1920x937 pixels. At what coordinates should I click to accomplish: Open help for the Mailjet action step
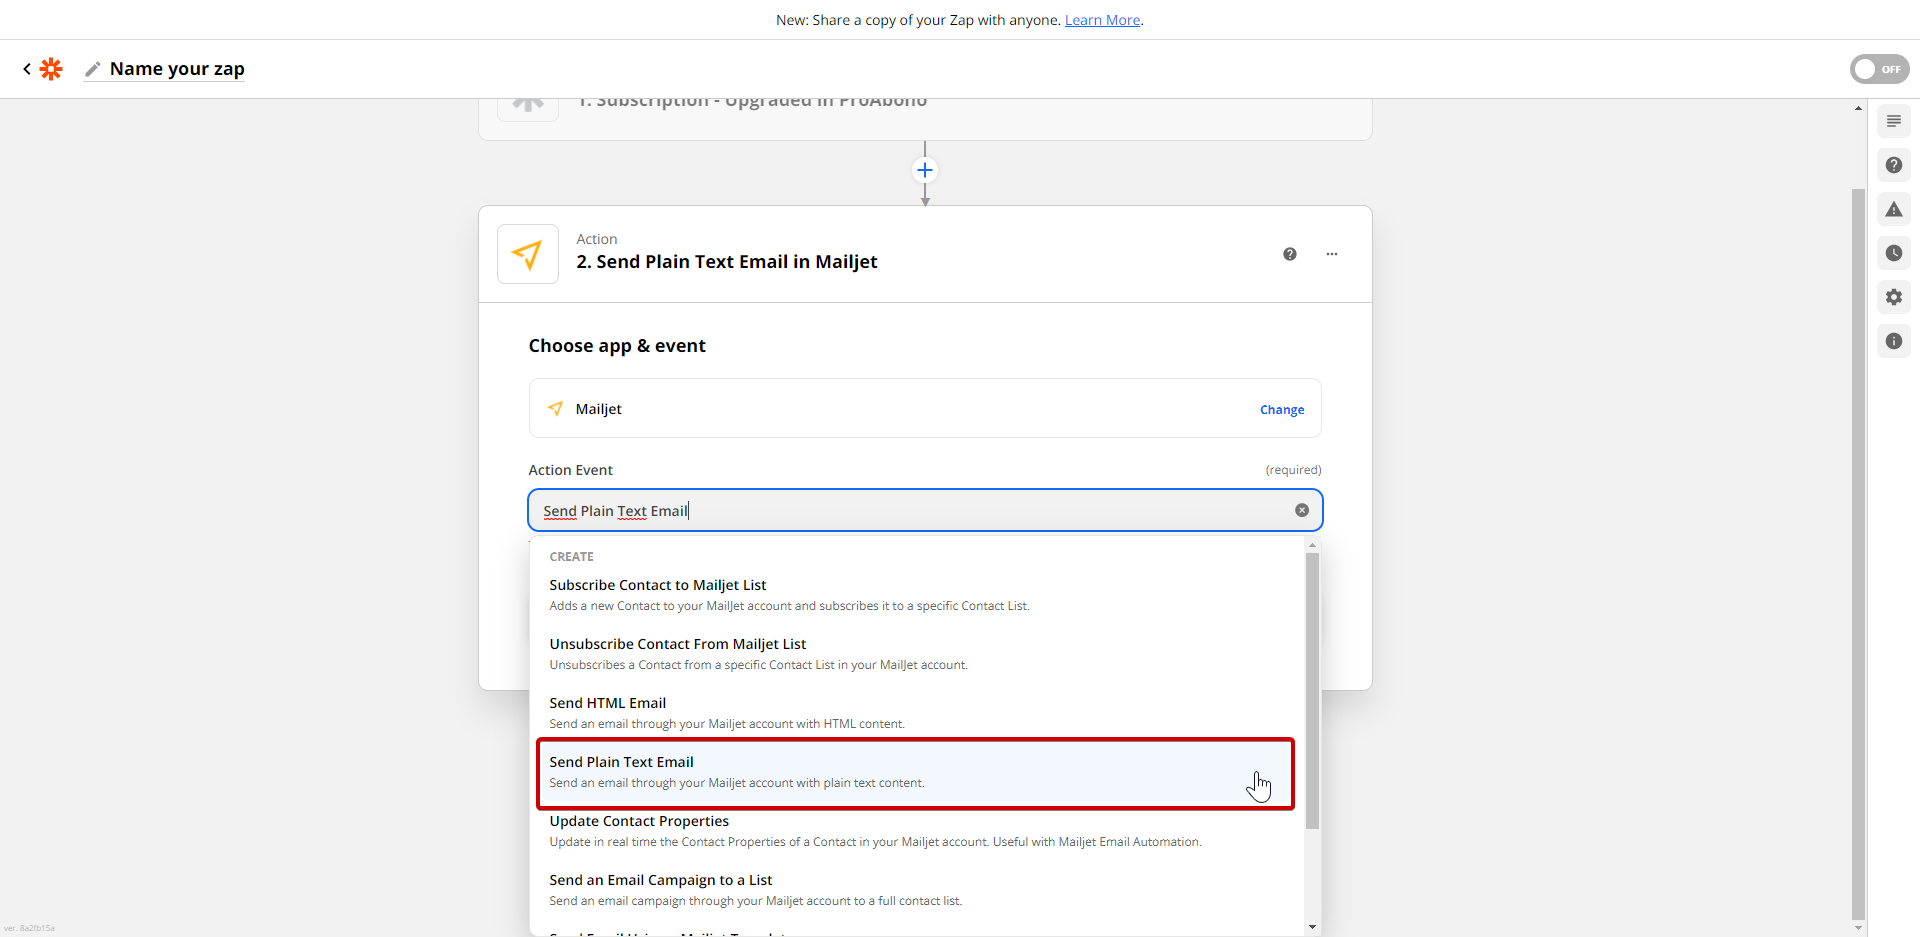pos(1290,254)
